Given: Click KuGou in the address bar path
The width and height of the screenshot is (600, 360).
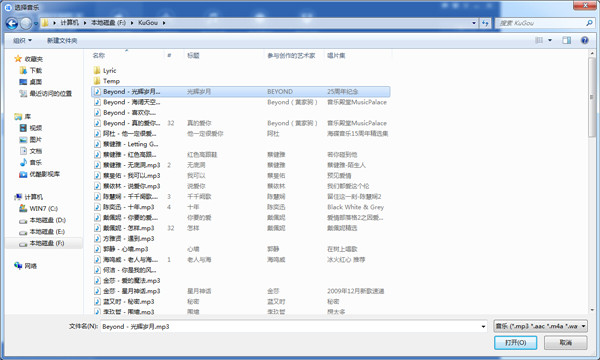Looking at the screenshot, I should pos(148,23).
